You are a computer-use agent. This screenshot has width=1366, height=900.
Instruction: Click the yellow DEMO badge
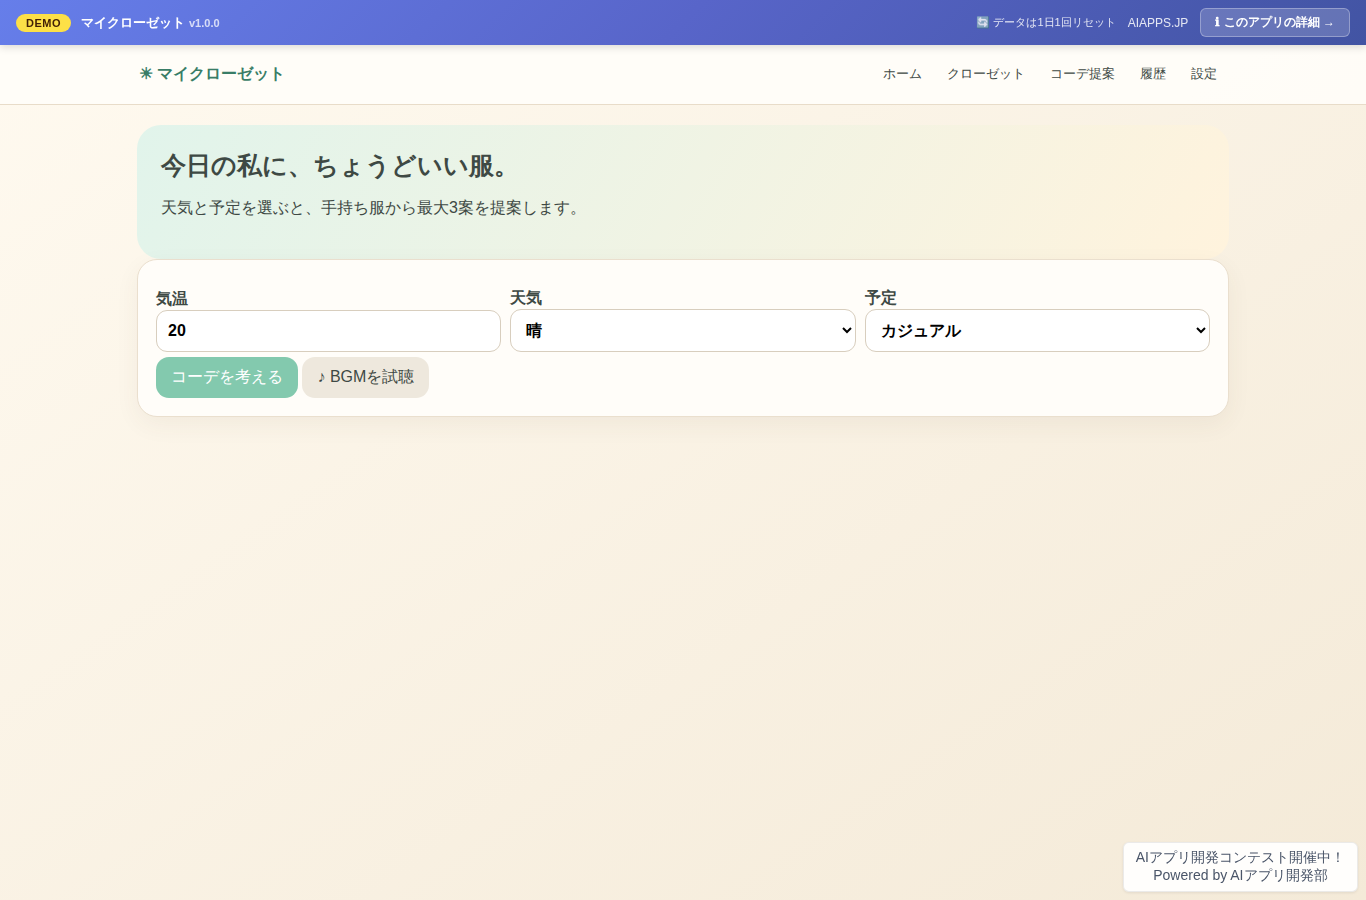[43, 23]
